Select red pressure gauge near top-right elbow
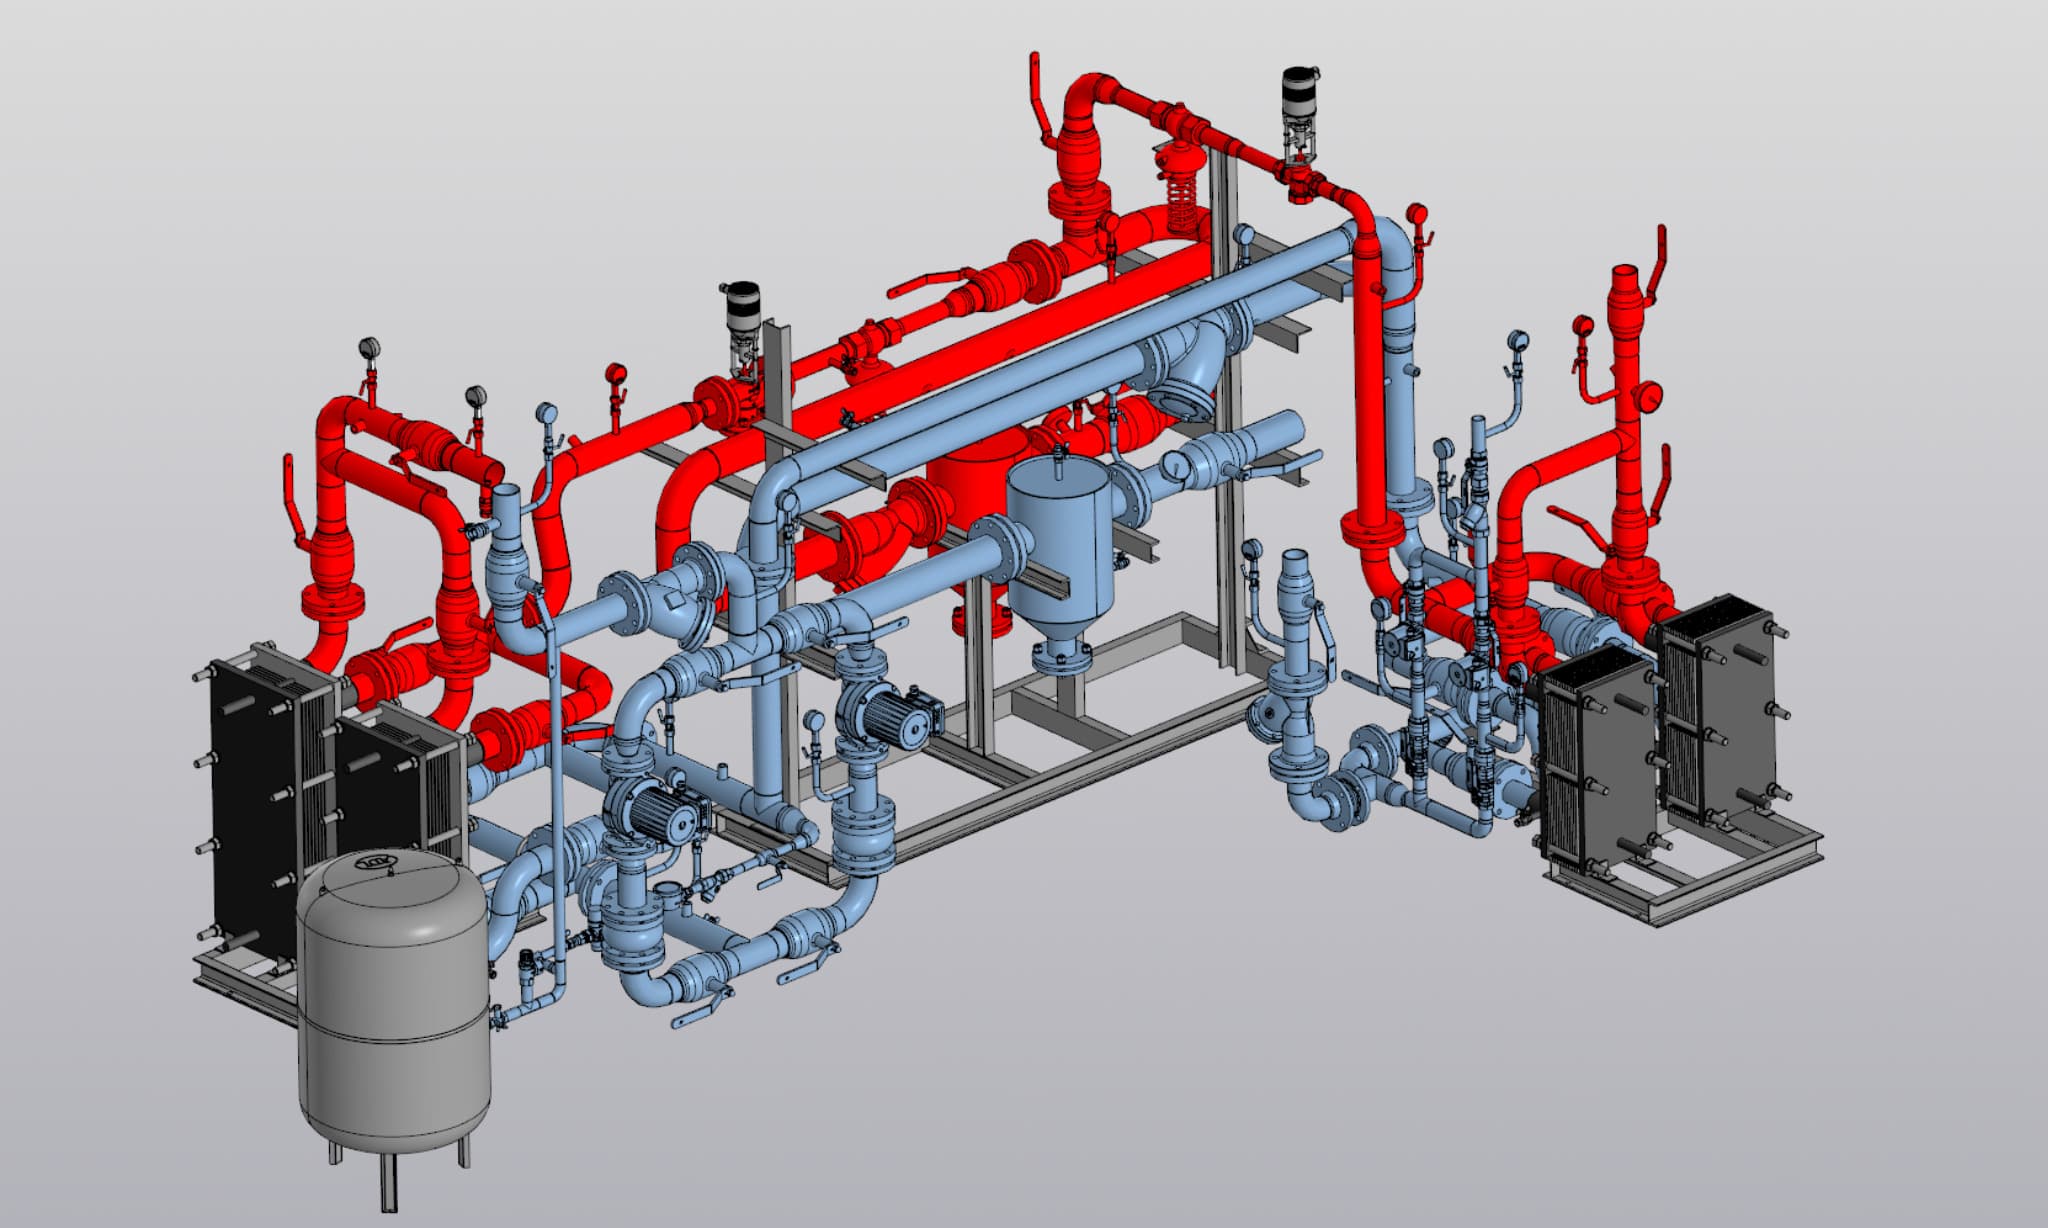The image size is (2048, 1228). tap(1416, 213)
